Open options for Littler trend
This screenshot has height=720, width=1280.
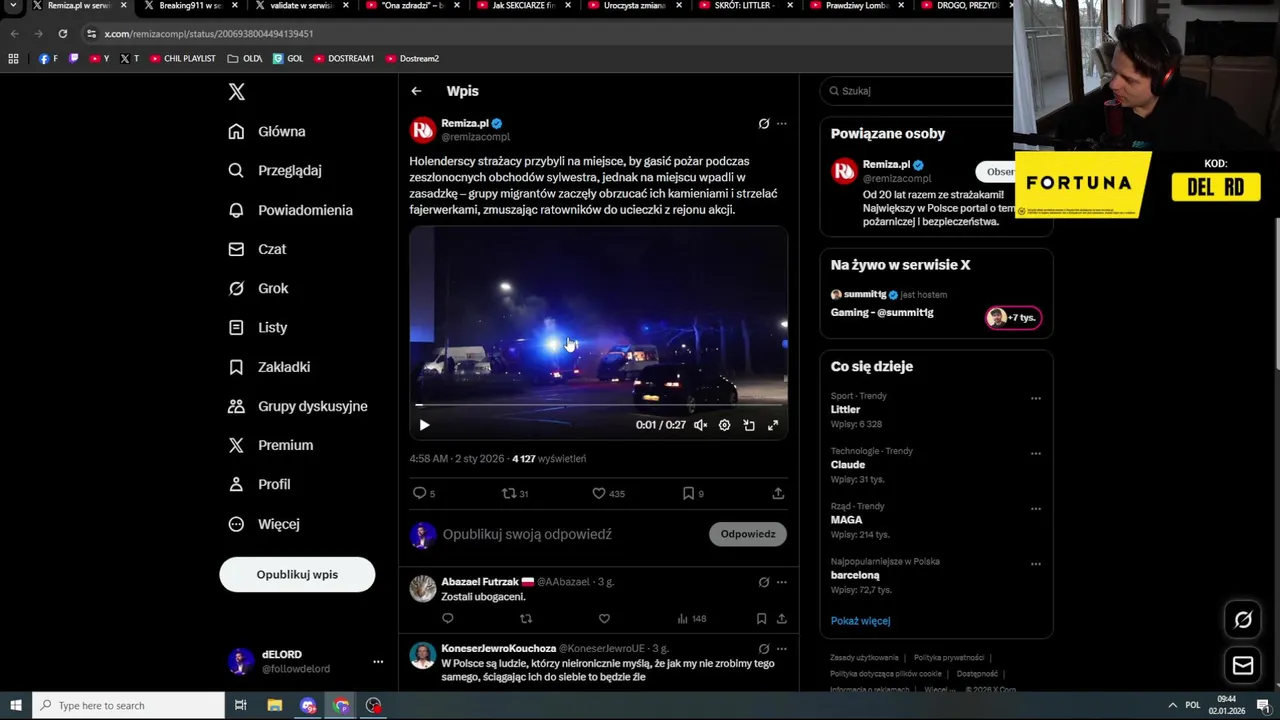1036,398
